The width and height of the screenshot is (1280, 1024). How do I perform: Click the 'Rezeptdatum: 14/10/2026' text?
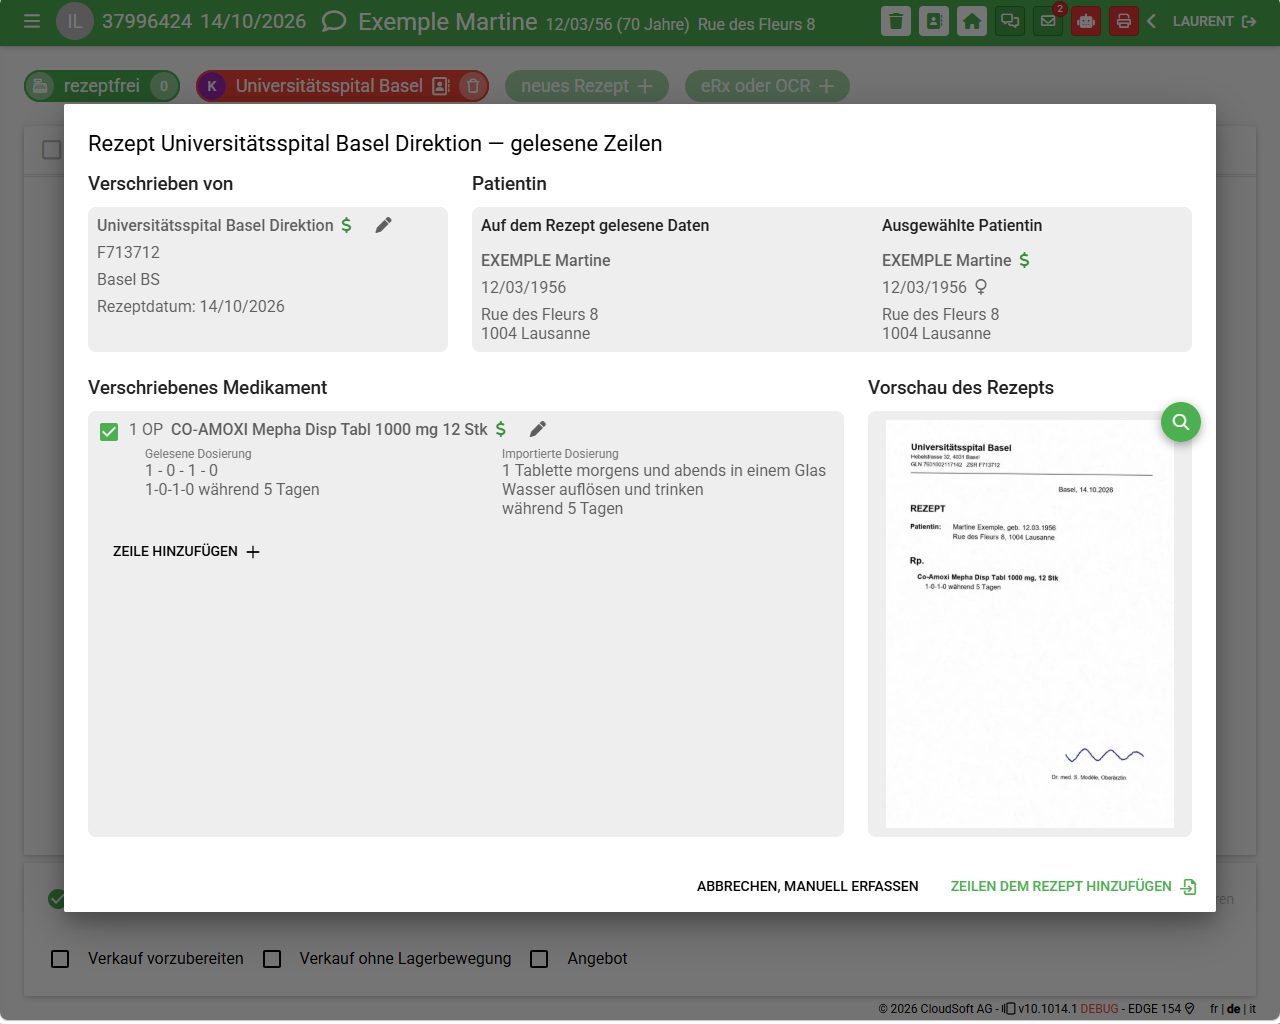pyautogui.click(x=191, y=307)
